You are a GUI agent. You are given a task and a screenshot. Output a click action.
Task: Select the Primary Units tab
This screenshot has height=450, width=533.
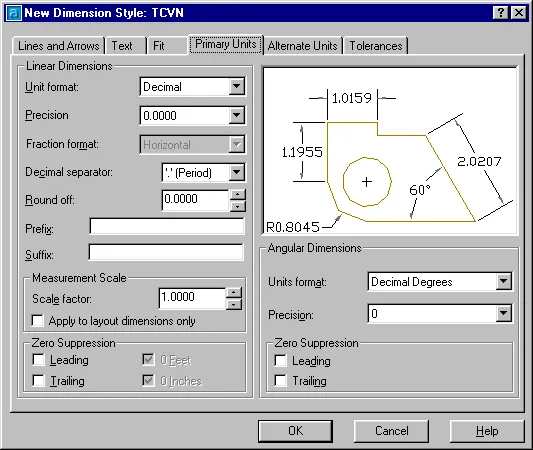226,44
